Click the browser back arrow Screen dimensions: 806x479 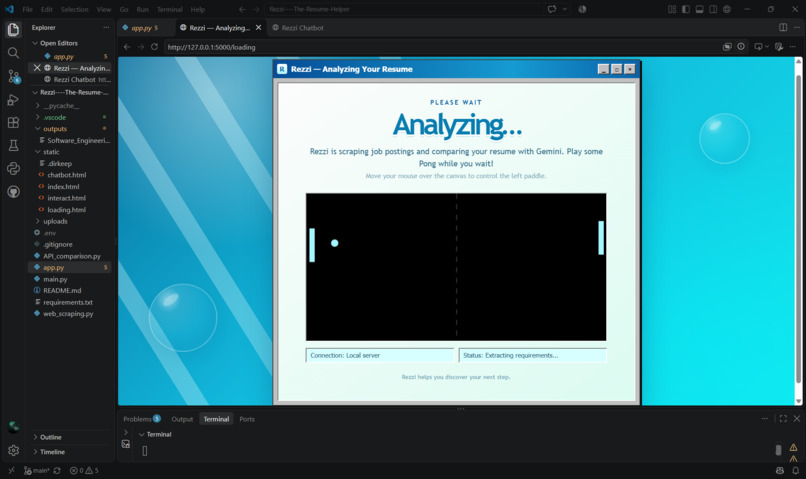pyautogui.click(x=127, y=47)
